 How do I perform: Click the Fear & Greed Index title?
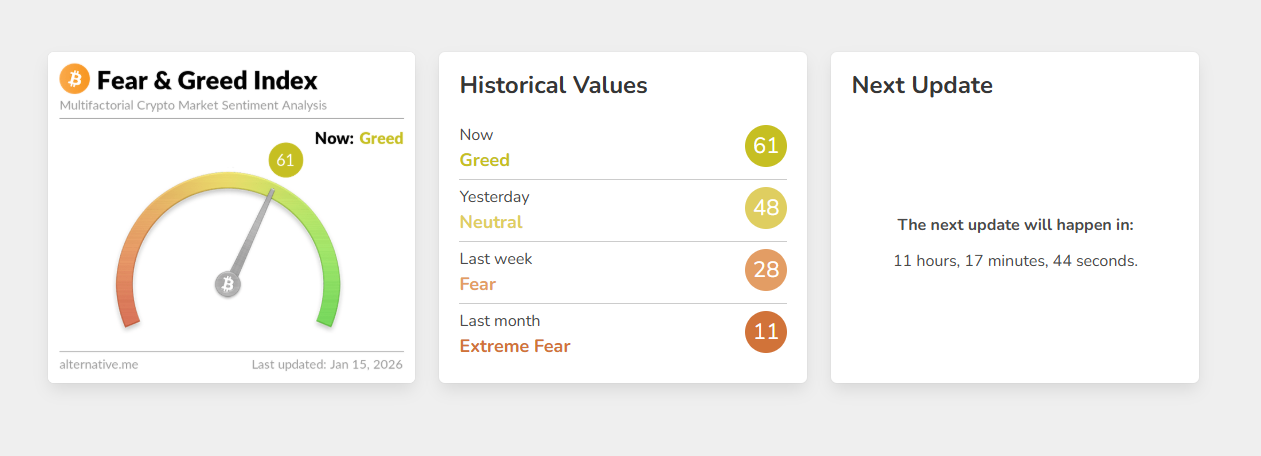[207, 80]
